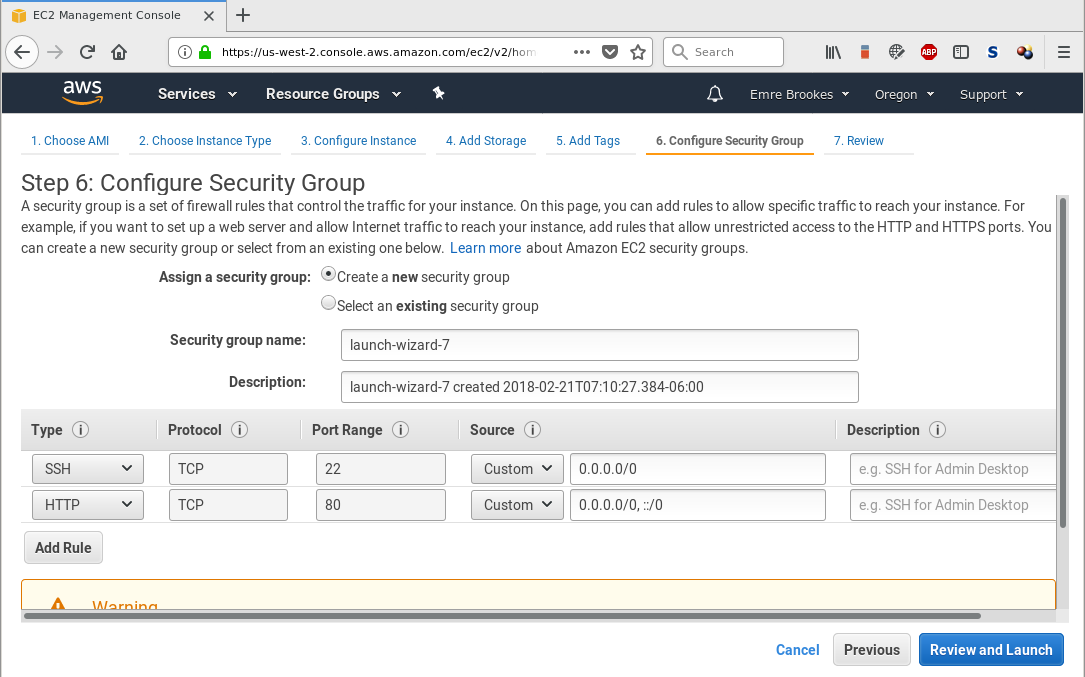
Task: Cancel the launch wizard
Action: [x=797, y=650]
